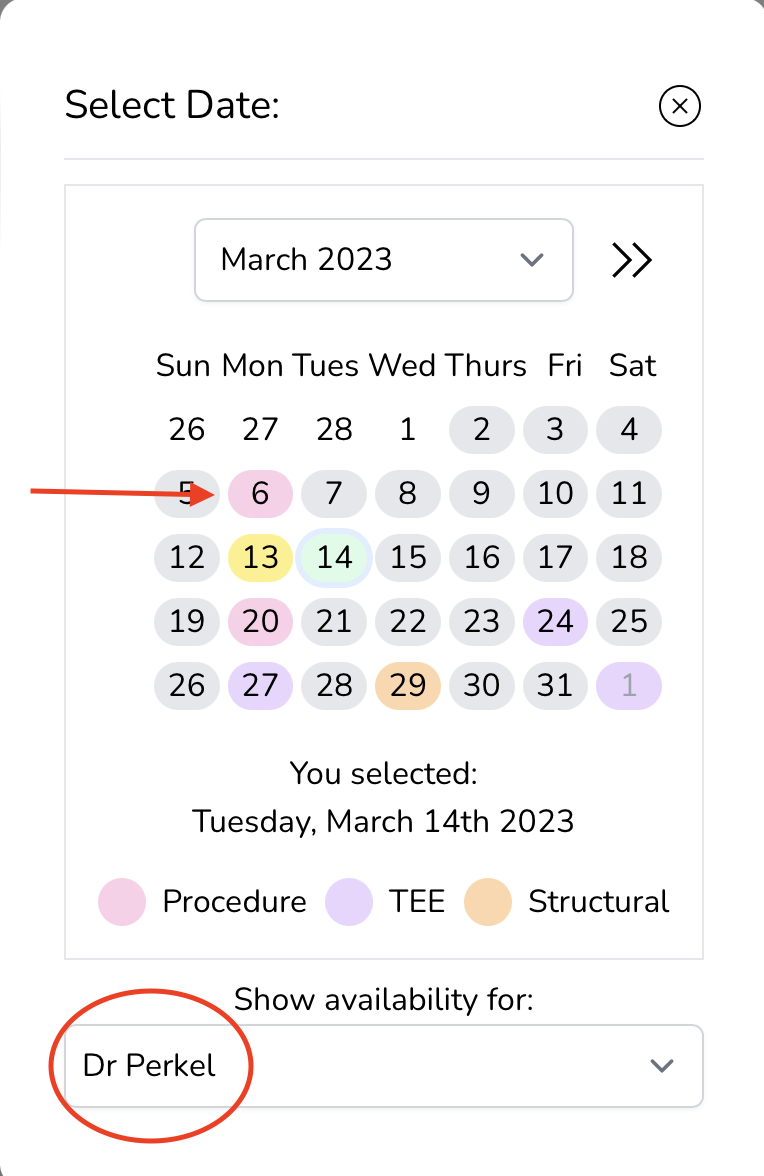Click the orange Structural legend swatch
Screen dimensions: 764x1176
pyautogui.click(x=488, y=901)
